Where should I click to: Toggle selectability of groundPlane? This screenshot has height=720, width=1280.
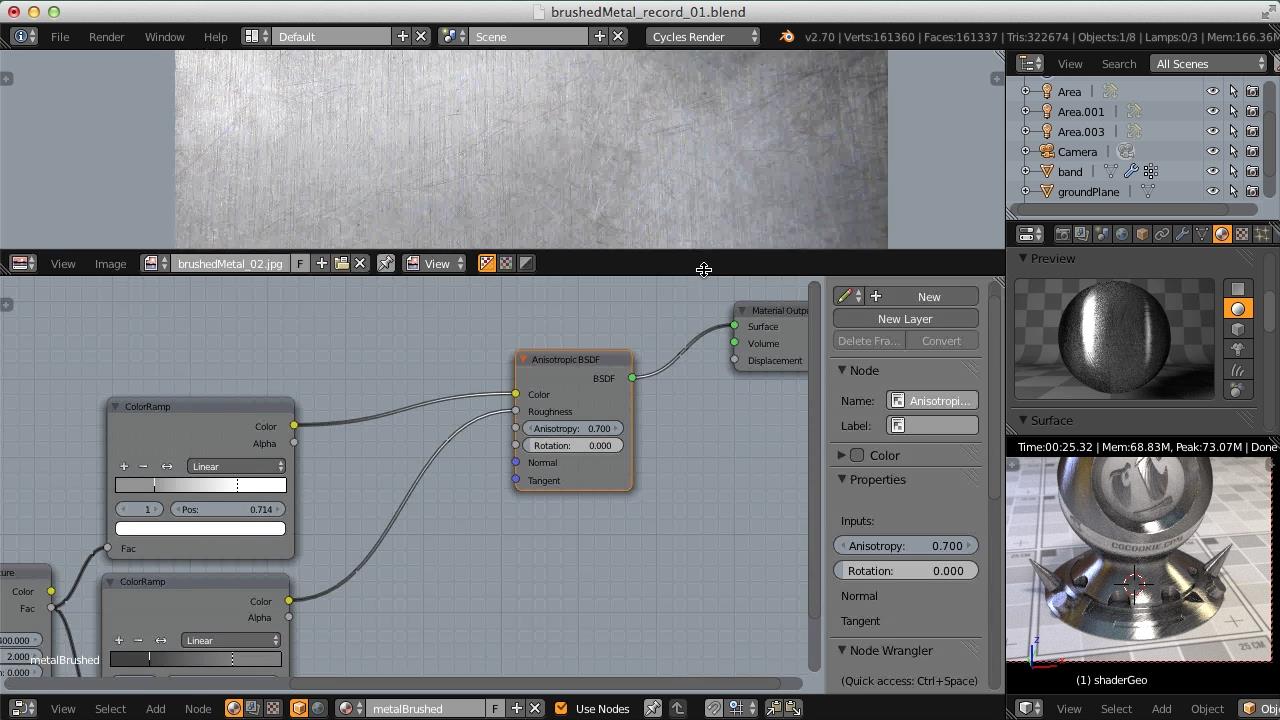(x=1233, y=191)
